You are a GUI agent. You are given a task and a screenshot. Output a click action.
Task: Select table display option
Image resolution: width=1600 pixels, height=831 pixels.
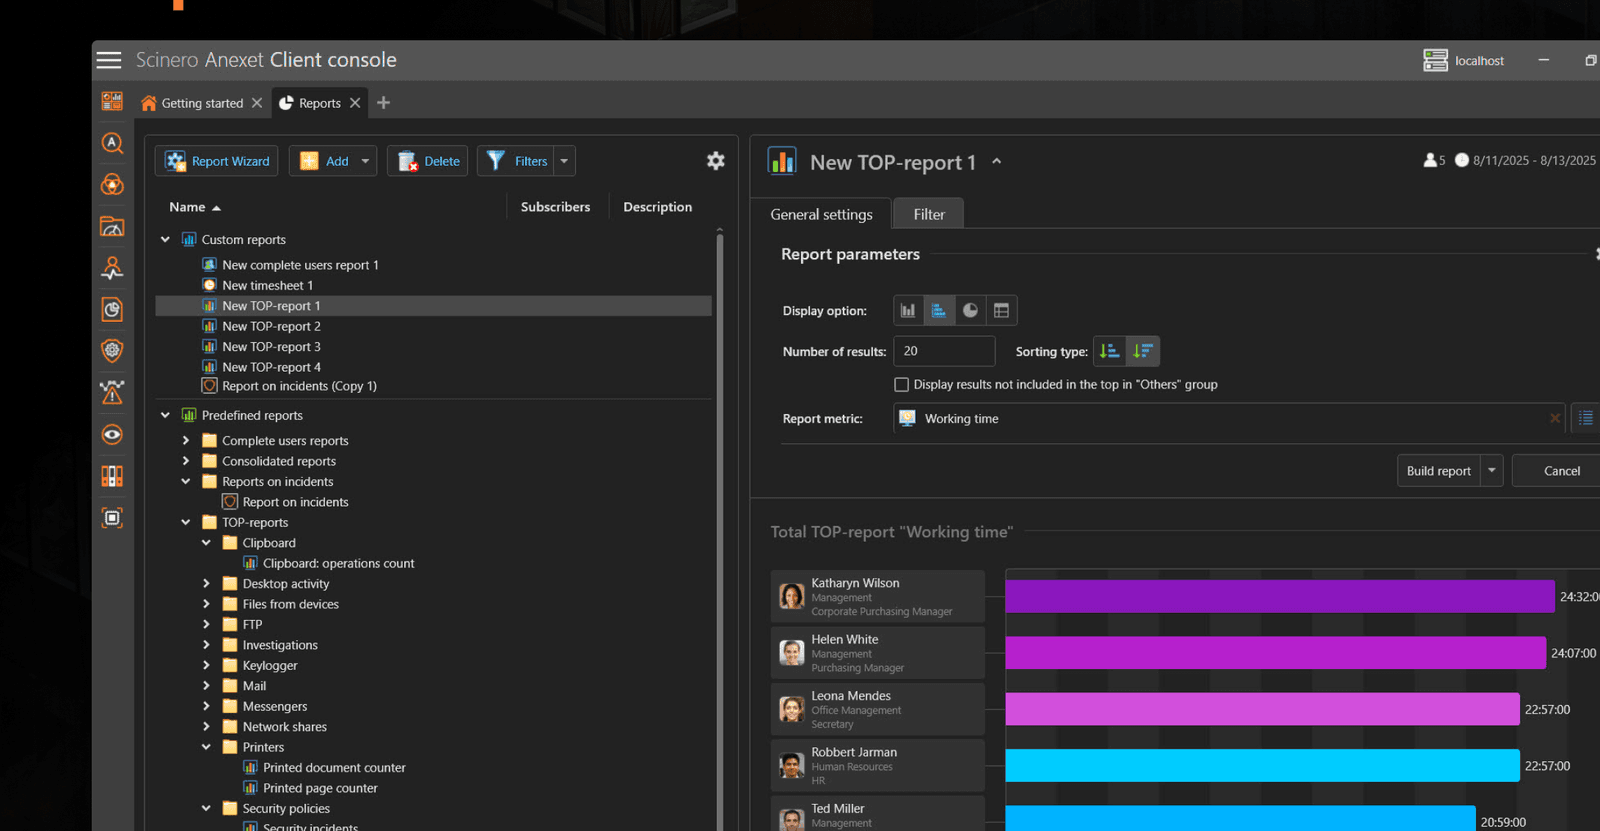1001,310
